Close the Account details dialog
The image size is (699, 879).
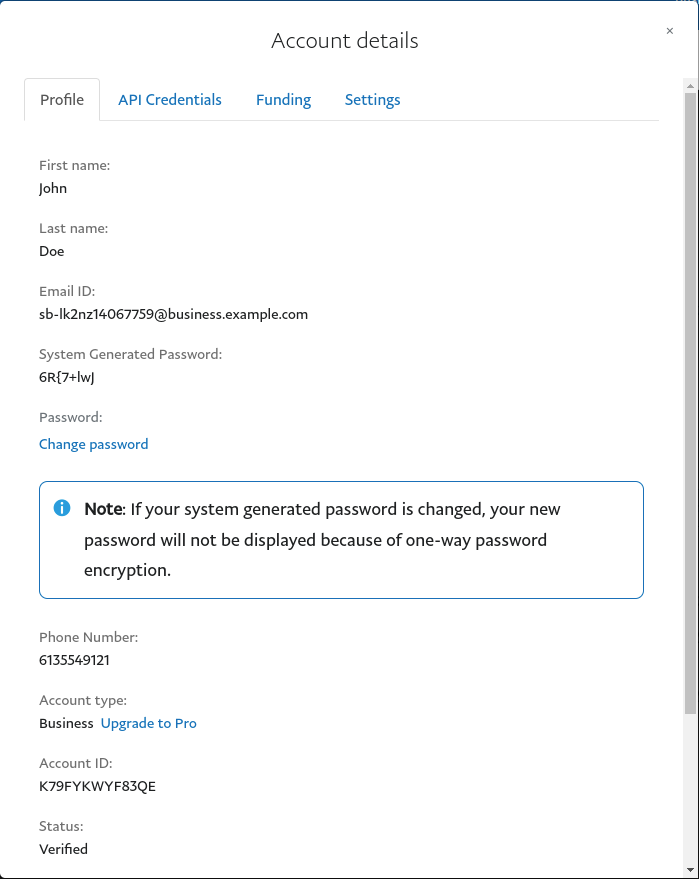670,31
